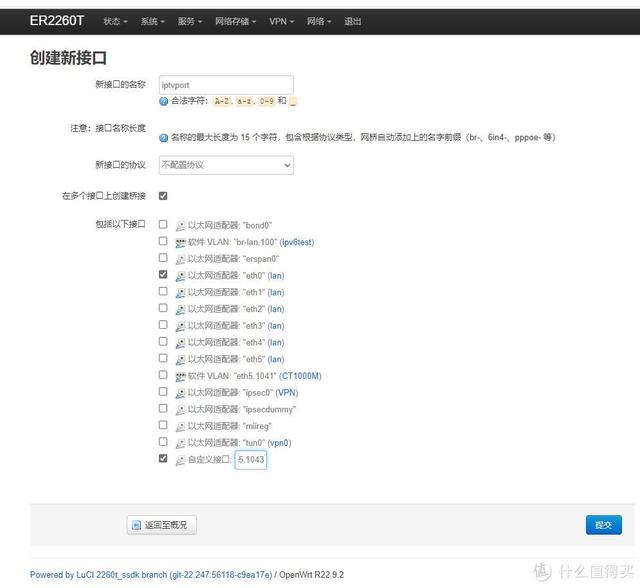This screenshot has height=588, width=640.
Task: Open the CT1000M network link
Action: click(x=301, y=376)
